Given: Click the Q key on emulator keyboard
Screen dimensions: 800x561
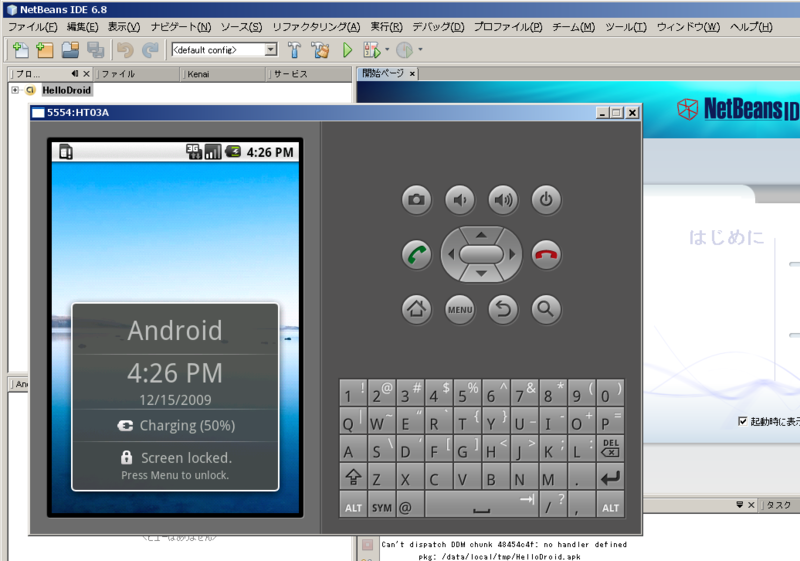Looking at the screenshot, I should point(353,421).
